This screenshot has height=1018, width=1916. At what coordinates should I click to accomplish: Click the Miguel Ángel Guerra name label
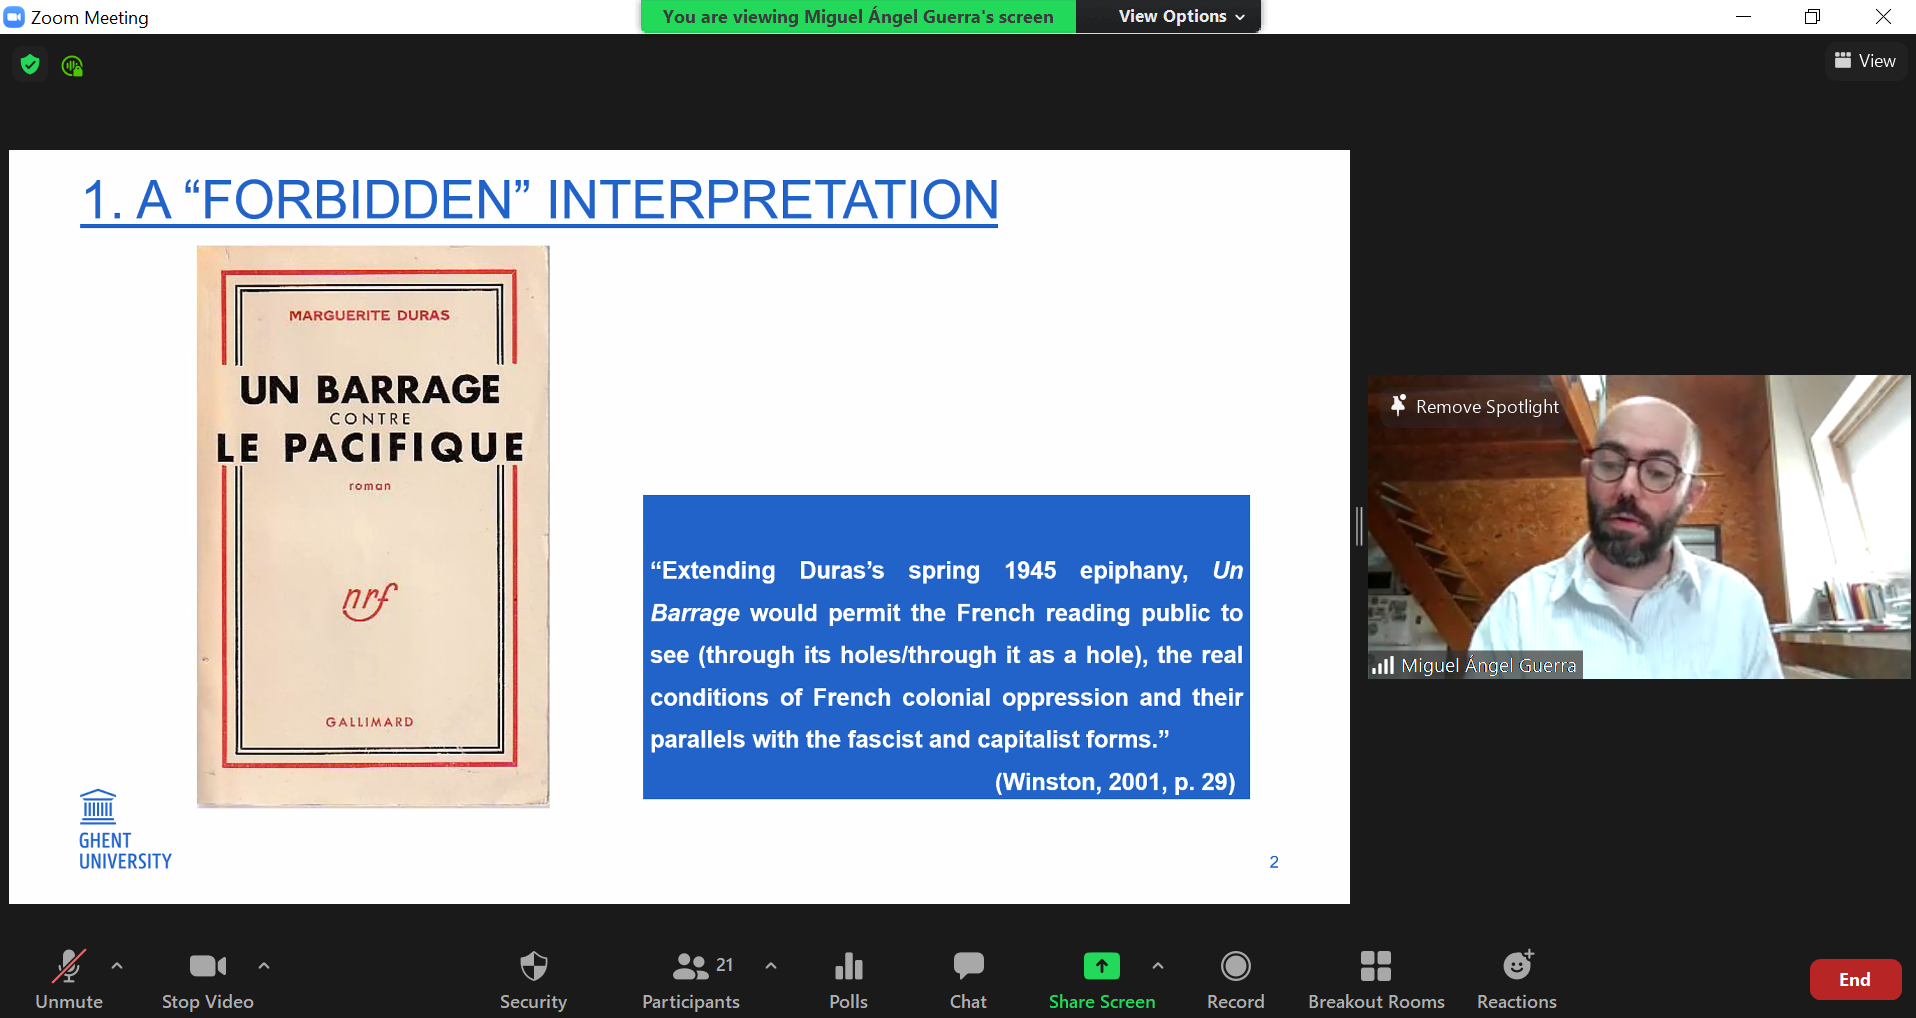coord(1488,665)
